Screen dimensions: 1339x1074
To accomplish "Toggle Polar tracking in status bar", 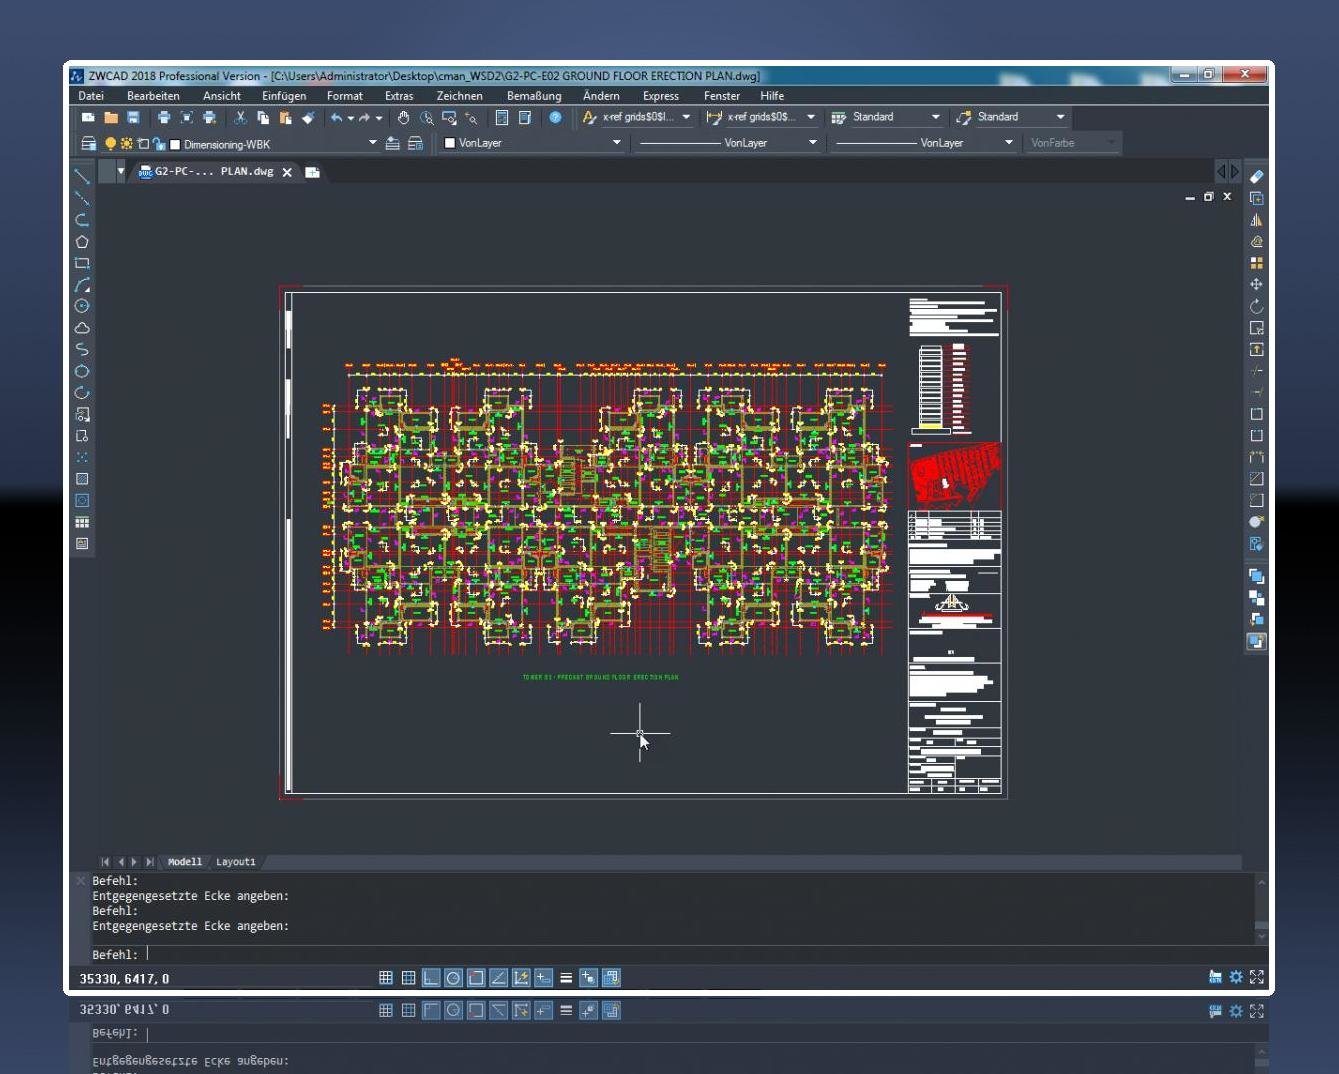I will click(453, 978).
